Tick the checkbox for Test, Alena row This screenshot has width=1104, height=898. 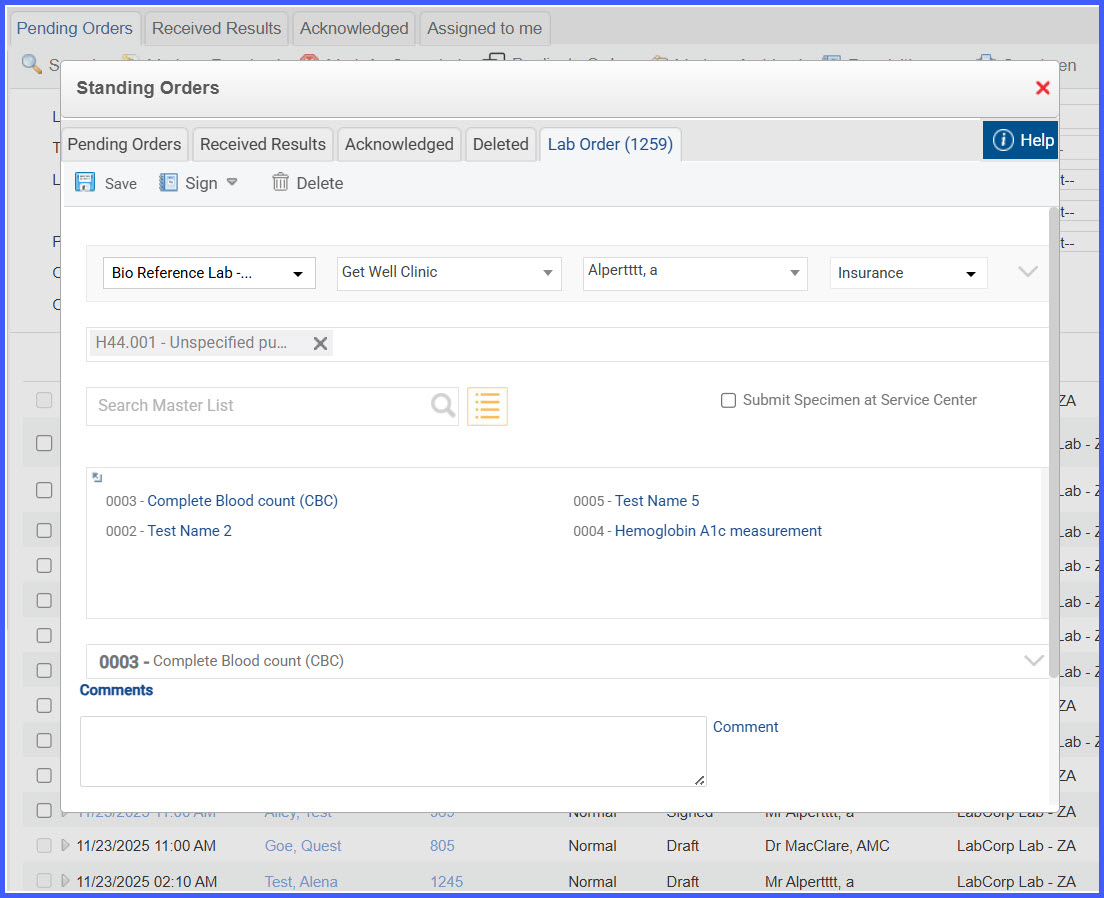pos(44,880)
